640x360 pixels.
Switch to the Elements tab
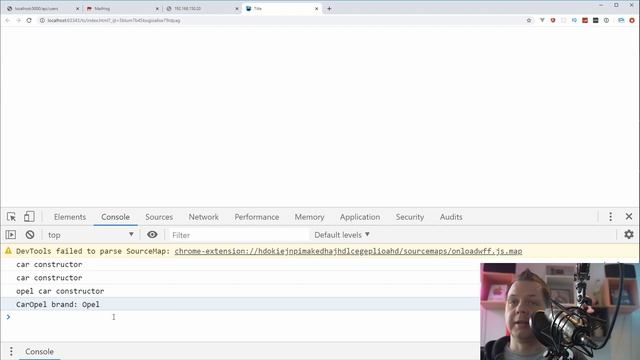(x=70, y=217)
